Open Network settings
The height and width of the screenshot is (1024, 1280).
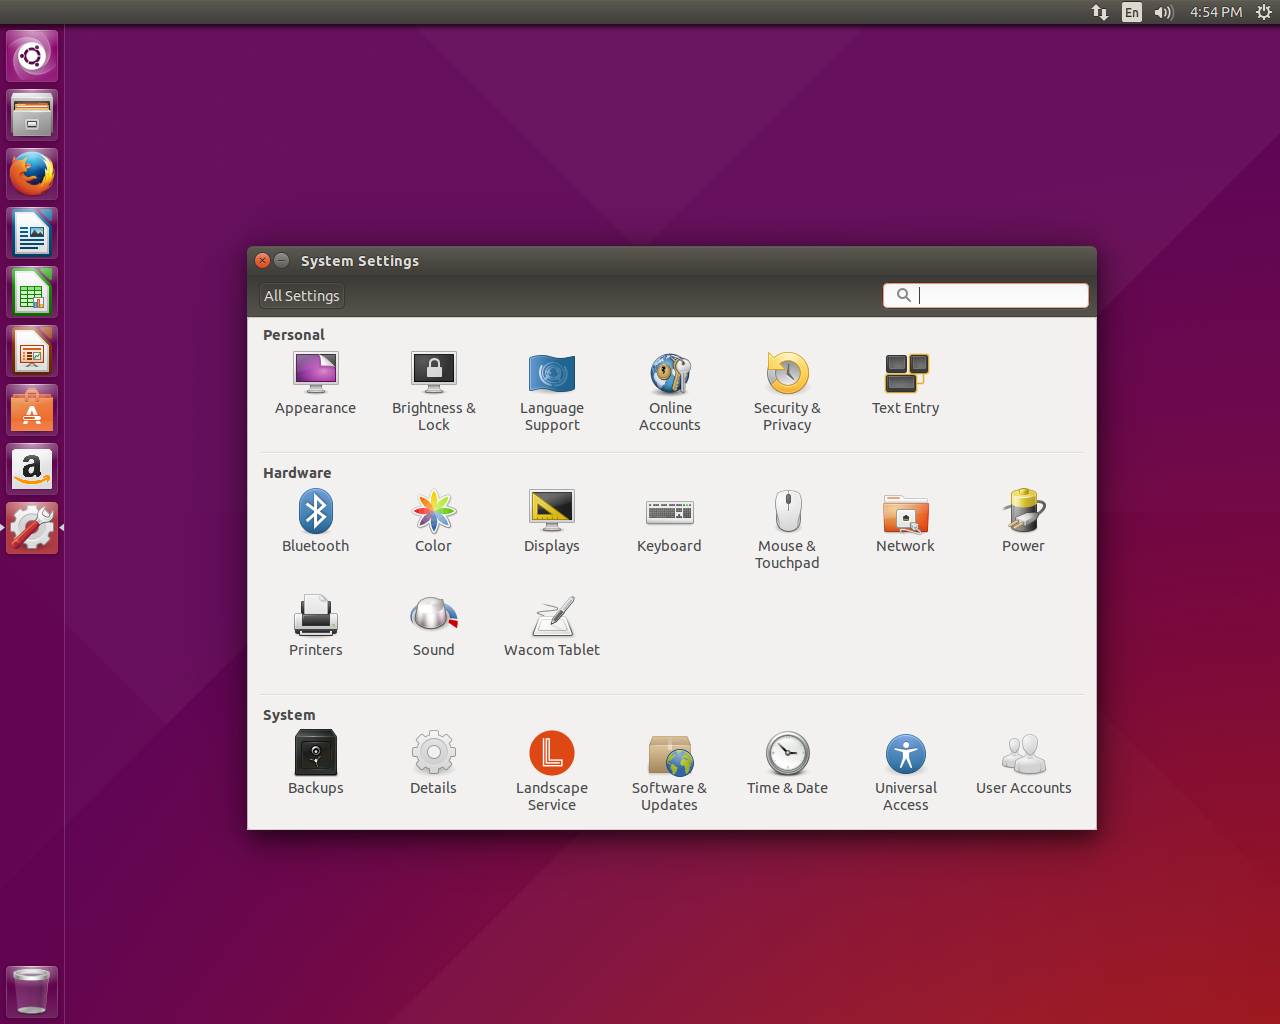pyautogui.click(x=905, y=522)
